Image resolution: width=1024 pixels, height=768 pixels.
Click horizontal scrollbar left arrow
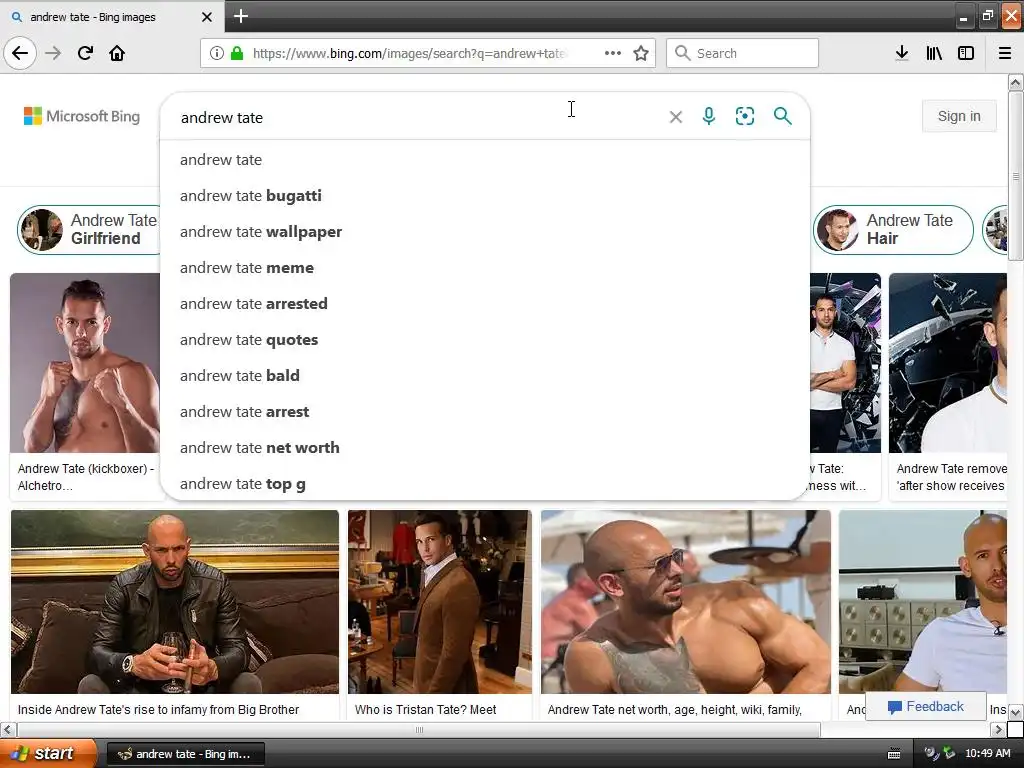8,729
